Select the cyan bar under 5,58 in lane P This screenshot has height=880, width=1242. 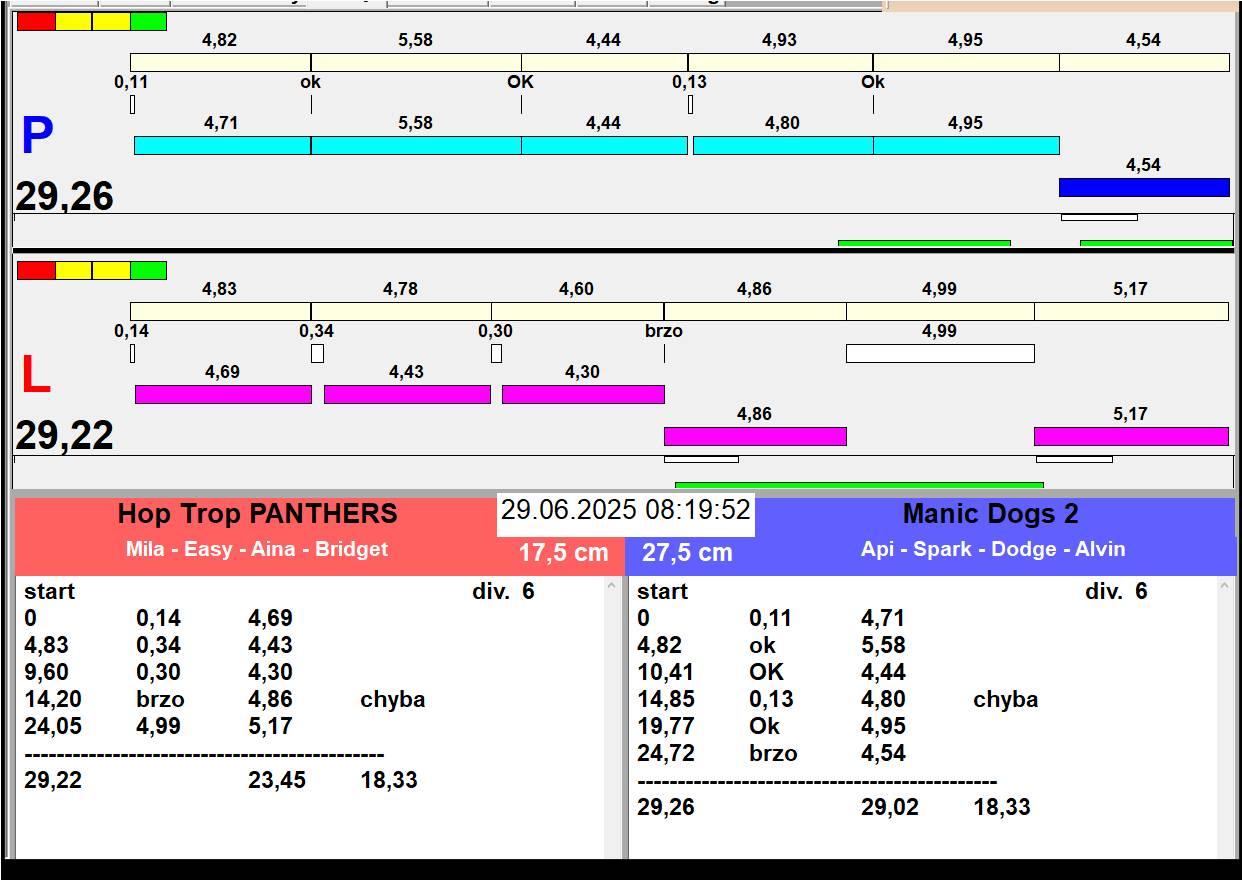tap(416, 145)
